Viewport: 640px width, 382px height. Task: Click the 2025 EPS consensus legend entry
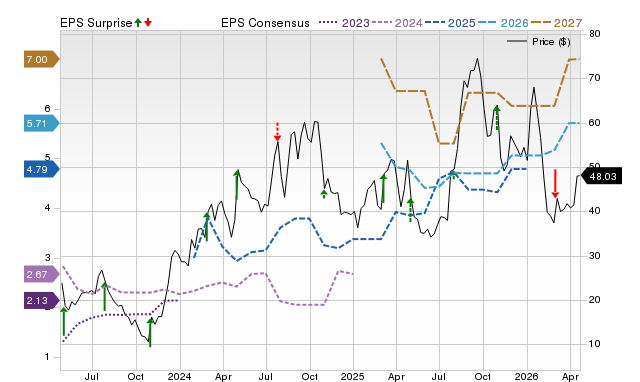click(450, 23)
